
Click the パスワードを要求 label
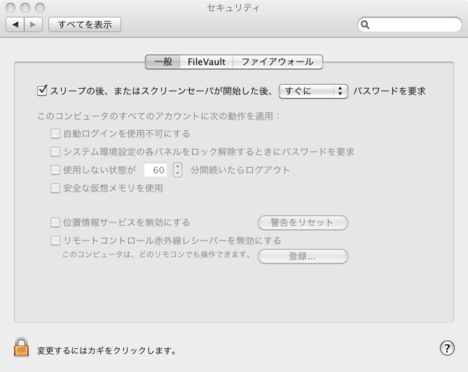pos(389,91)
